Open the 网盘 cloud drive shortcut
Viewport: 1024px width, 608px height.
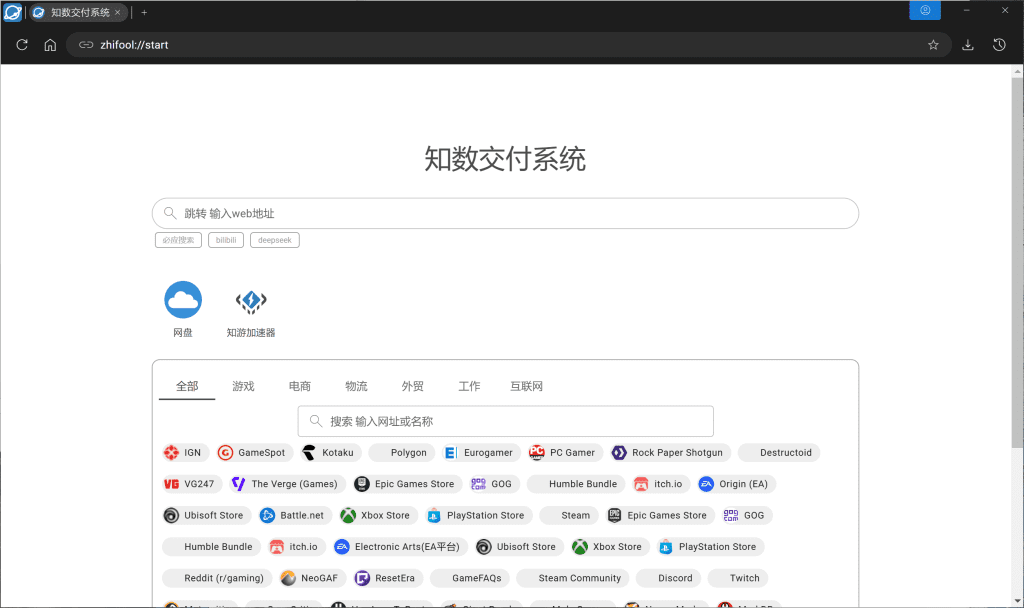pyautogui.click(x=183, y=310)
